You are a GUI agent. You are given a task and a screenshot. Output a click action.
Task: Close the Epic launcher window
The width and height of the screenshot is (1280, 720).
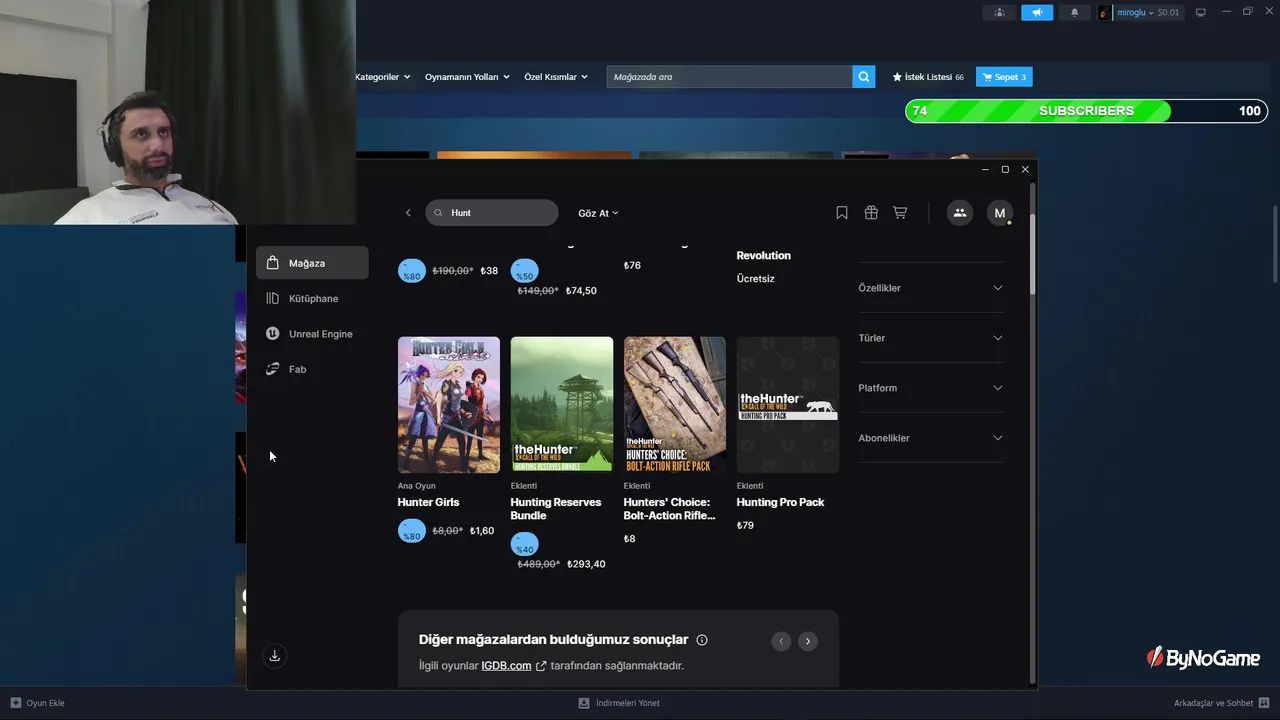pos(1025,170)
